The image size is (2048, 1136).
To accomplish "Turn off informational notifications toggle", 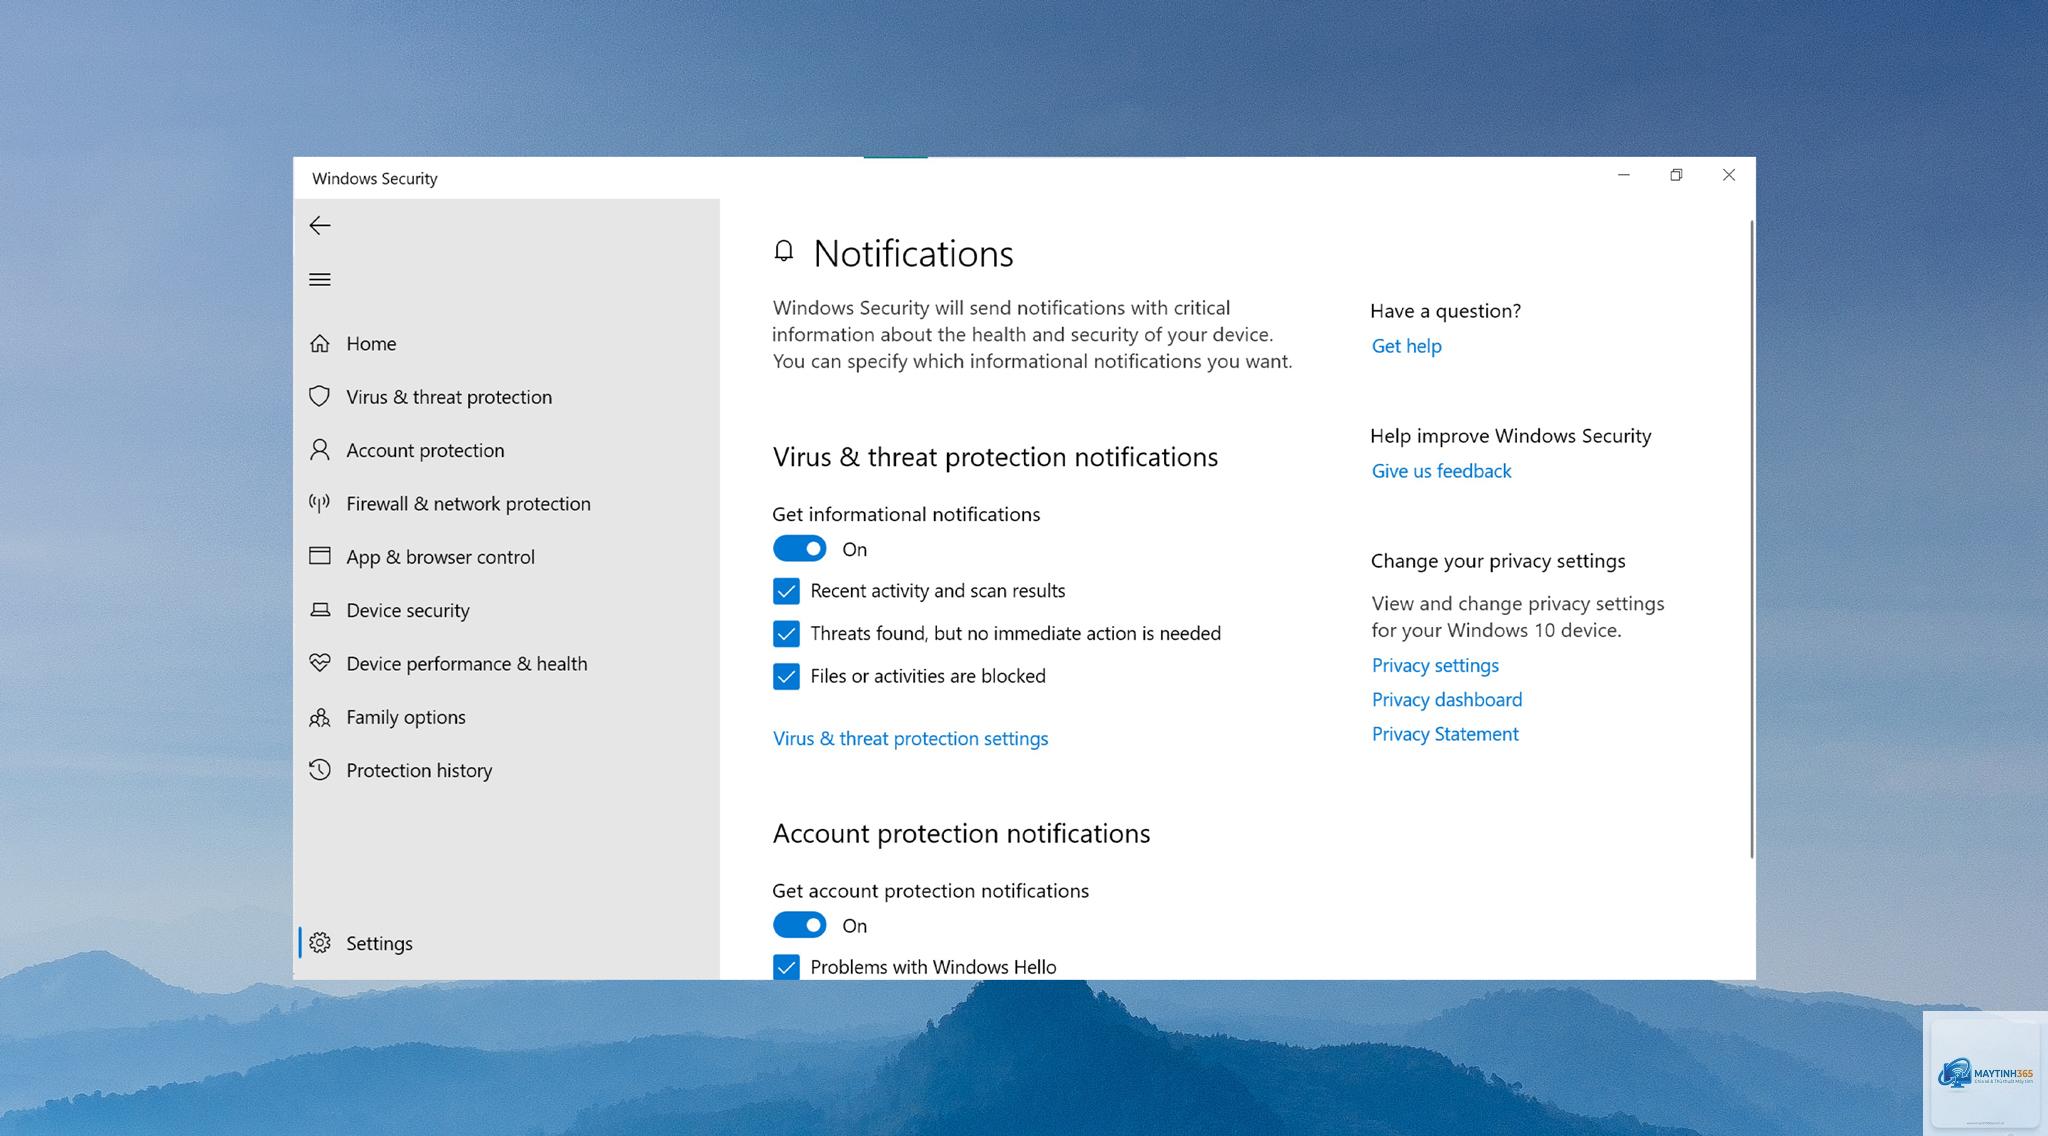I will tap(799, 549).
